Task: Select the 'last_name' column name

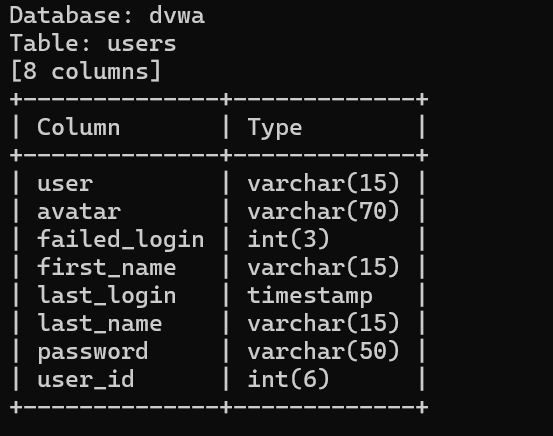Action: (100, 323)
